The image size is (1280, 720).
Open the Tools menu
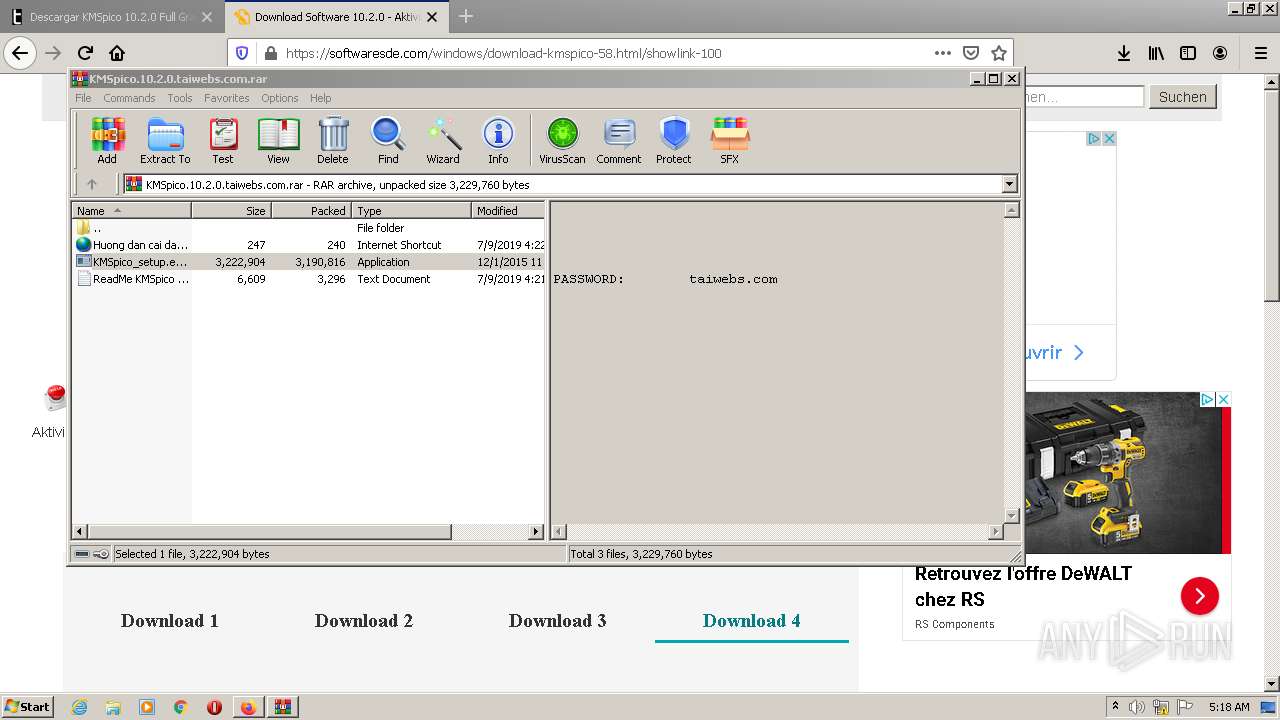click(x=180, y=98)
